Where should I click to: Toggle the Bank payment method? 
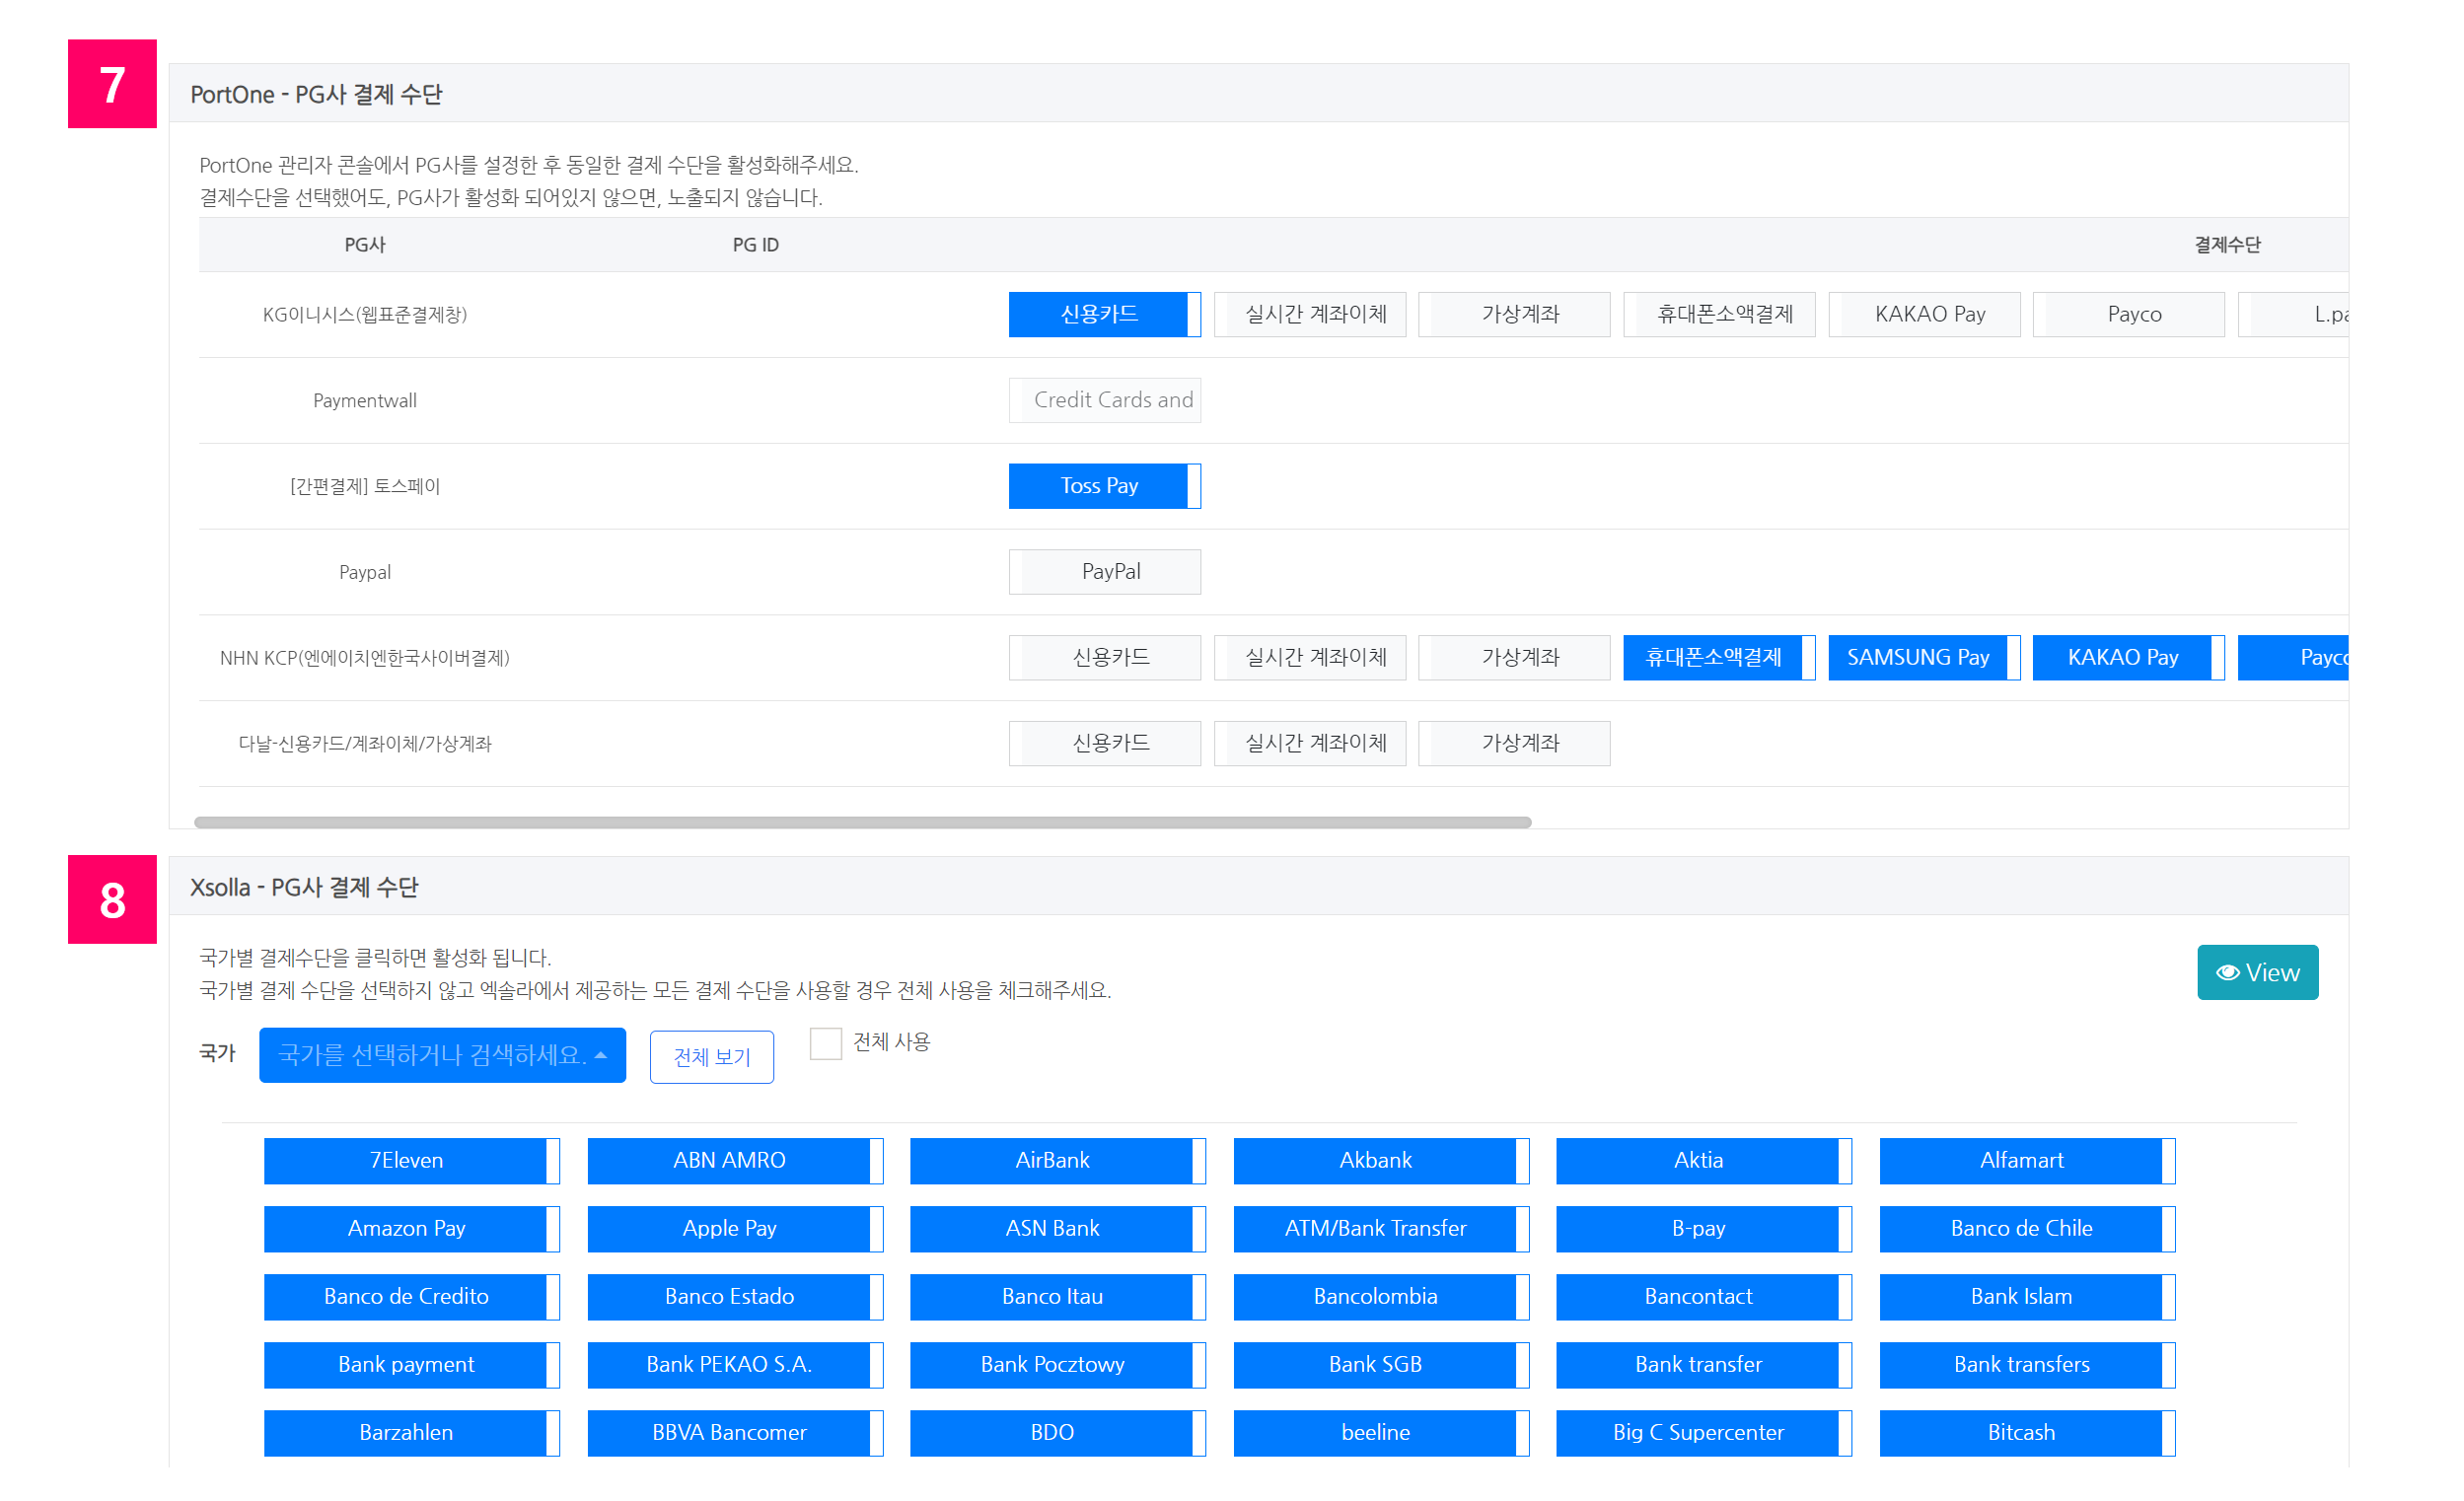[x=411, y=1365]
